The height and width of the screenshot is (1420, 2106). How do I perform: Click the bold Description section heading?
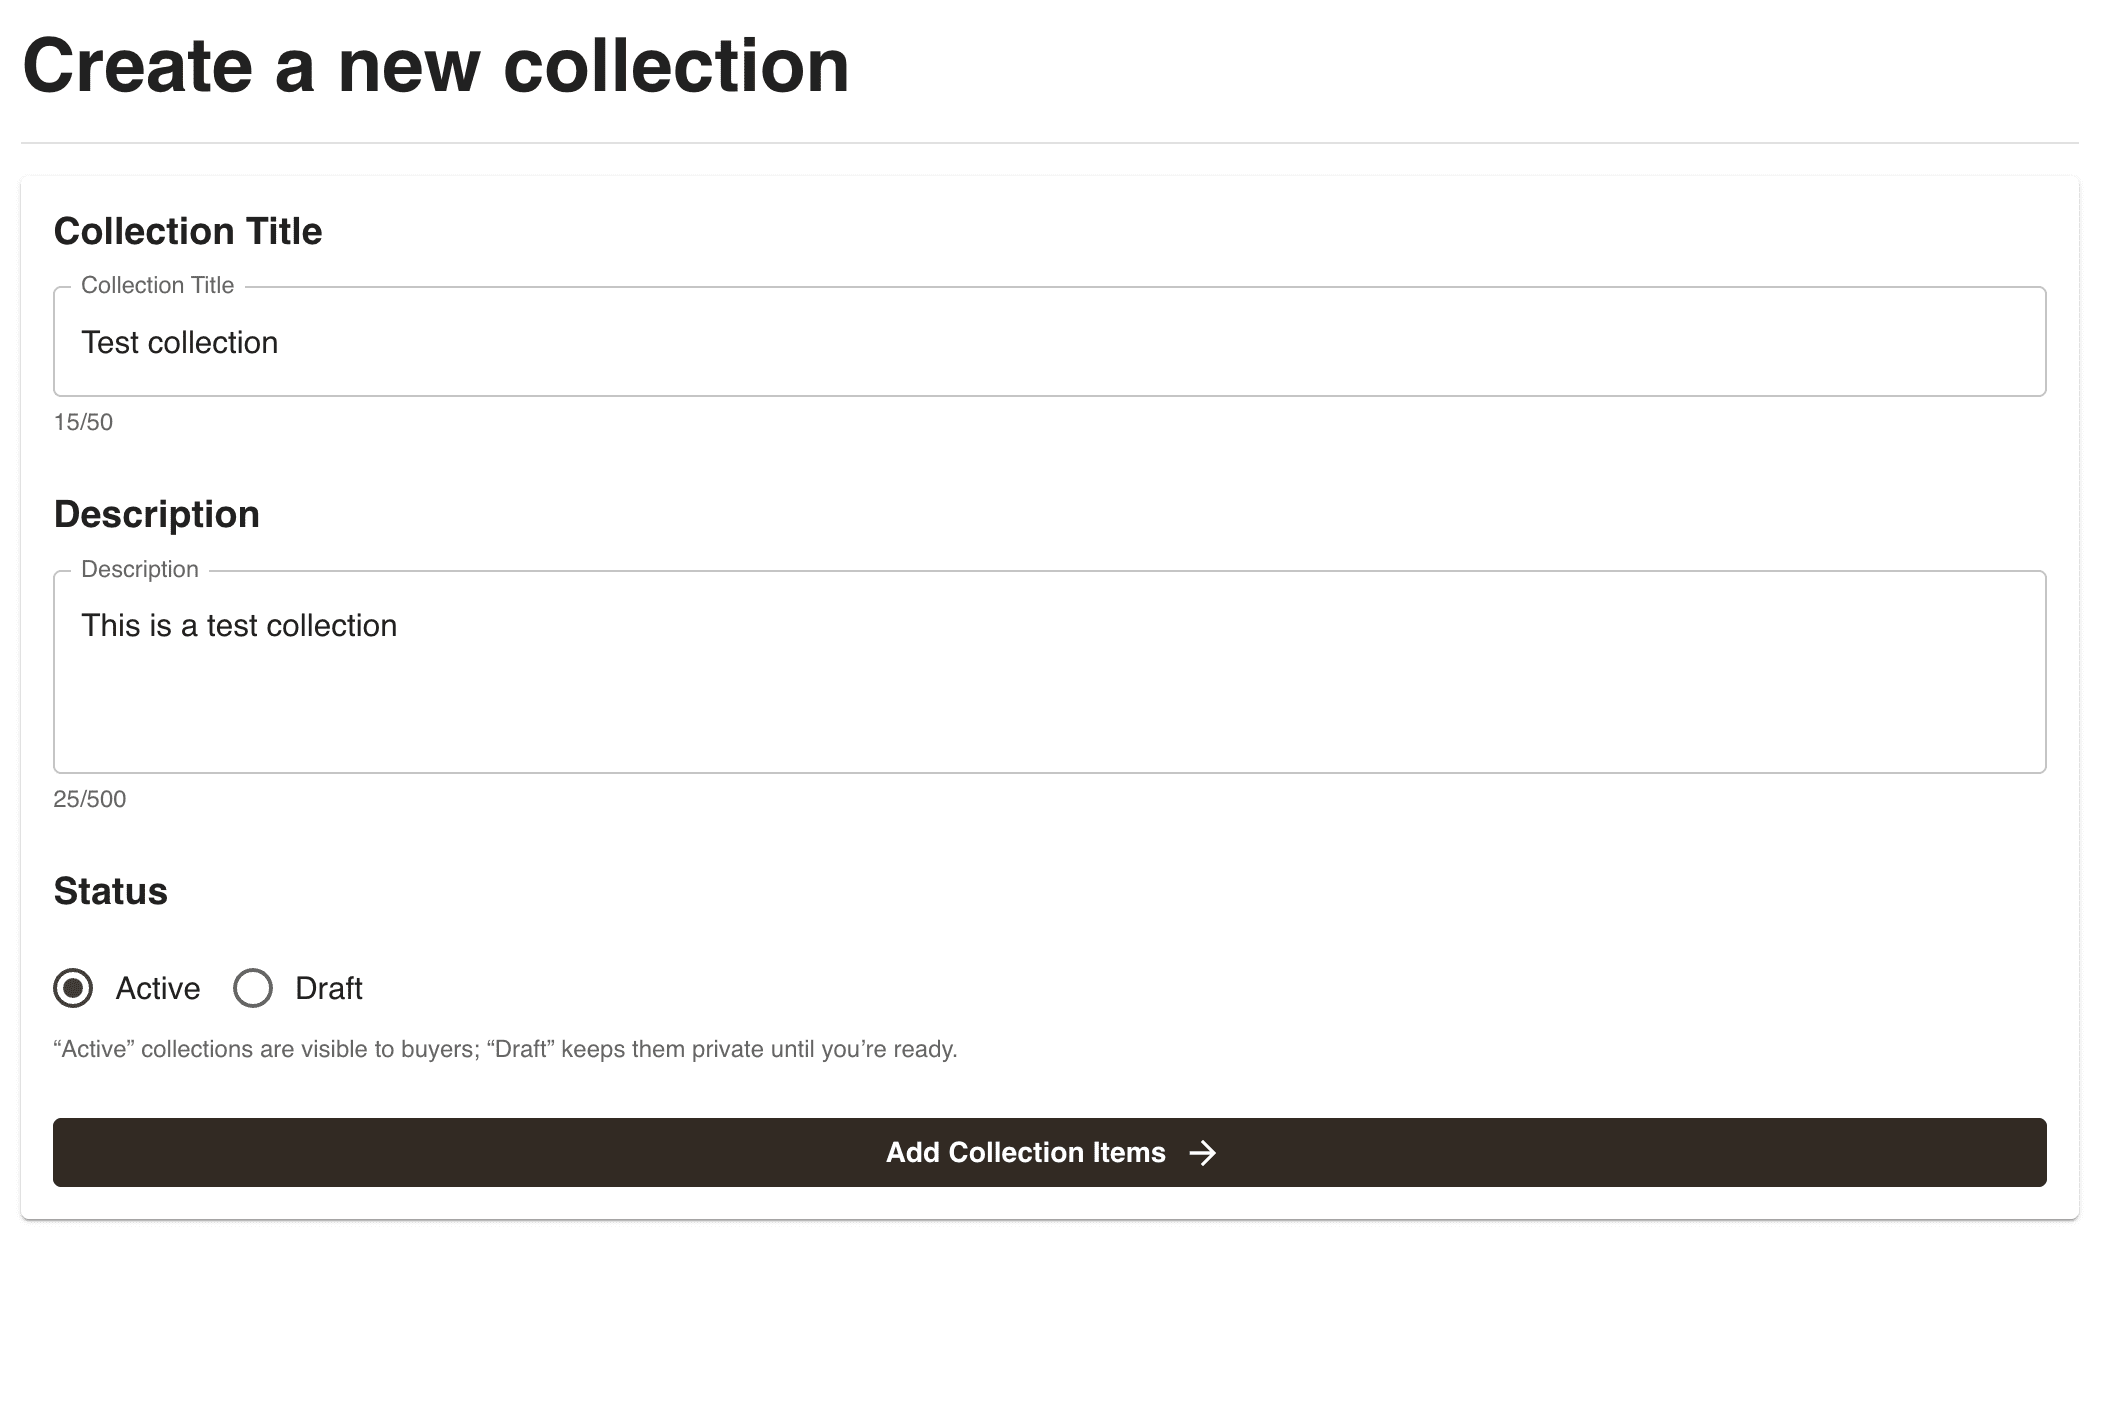157,514
